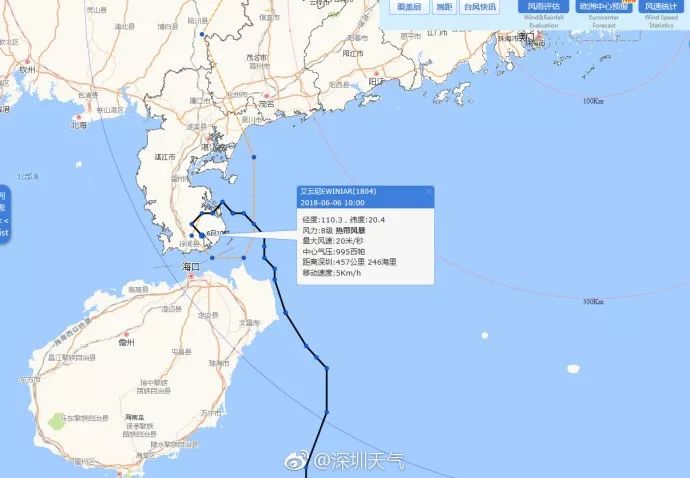Select forecast point at the northern end of the dashed path
The image size is (690, 478).
click(x=202, y=34)
